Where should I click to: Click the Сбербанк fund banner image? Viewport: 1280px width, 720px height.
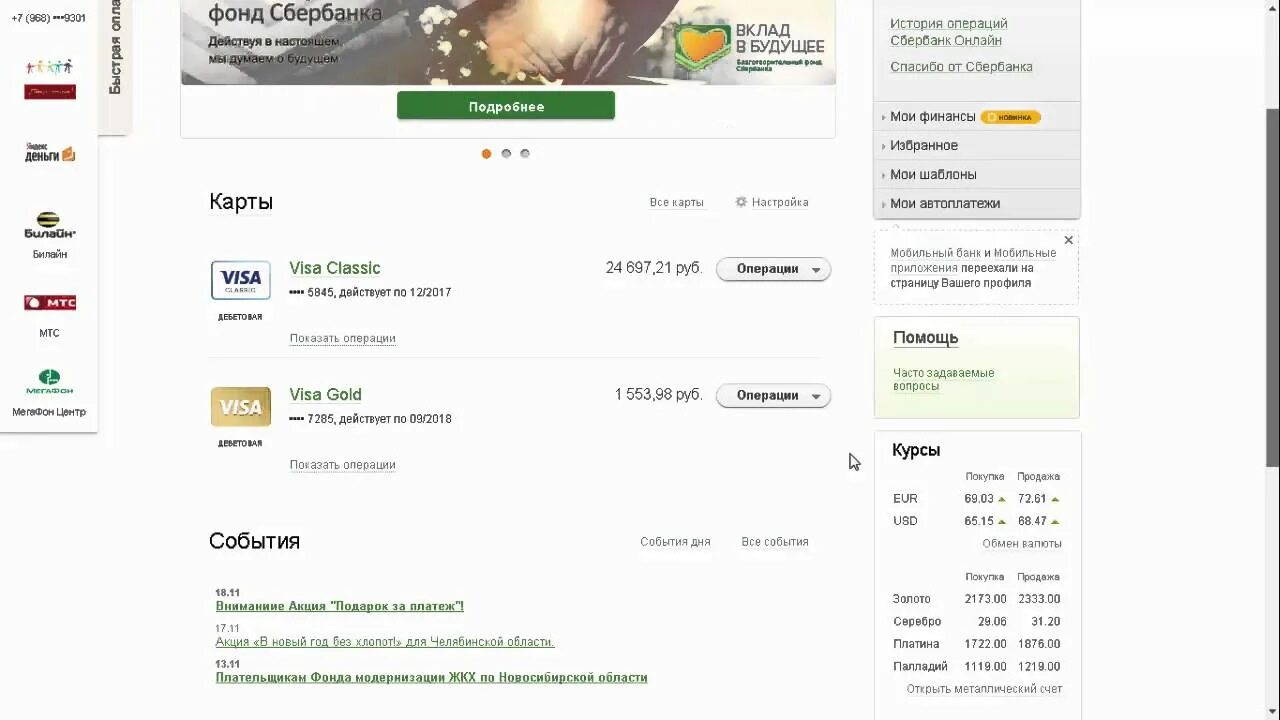[x=508, y=42]
